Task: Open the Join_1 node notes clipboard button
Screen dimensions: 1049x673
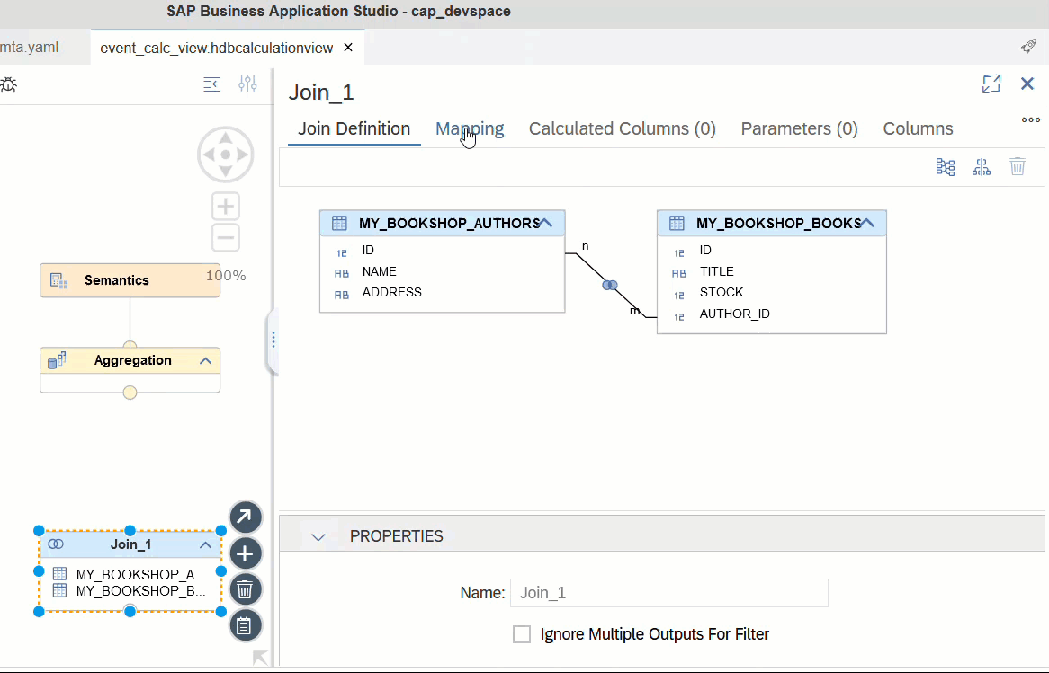Action: pyautogui.click(x=246, y=626)
